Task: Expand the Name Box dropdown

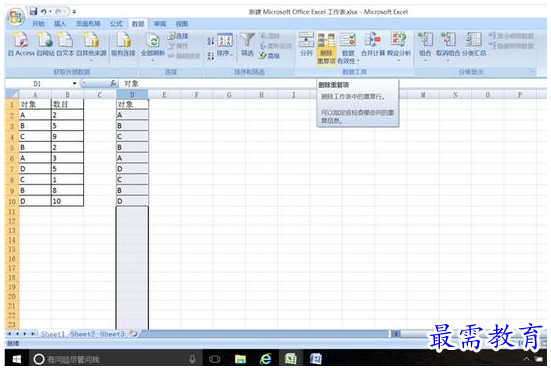Action: [74, 84]
